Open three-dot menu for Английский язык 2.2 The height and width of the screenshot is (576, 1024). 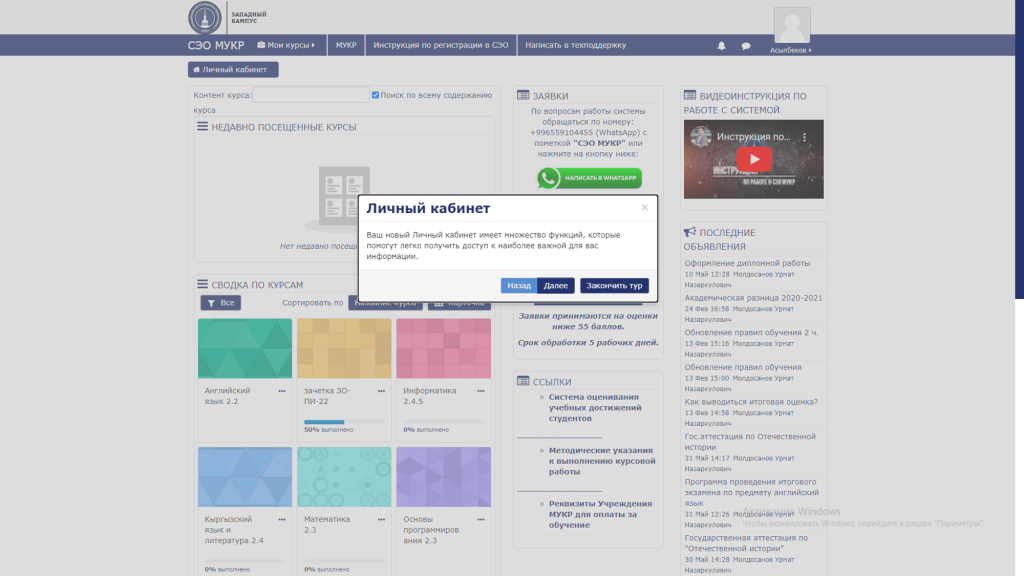[x=282, y=391]
